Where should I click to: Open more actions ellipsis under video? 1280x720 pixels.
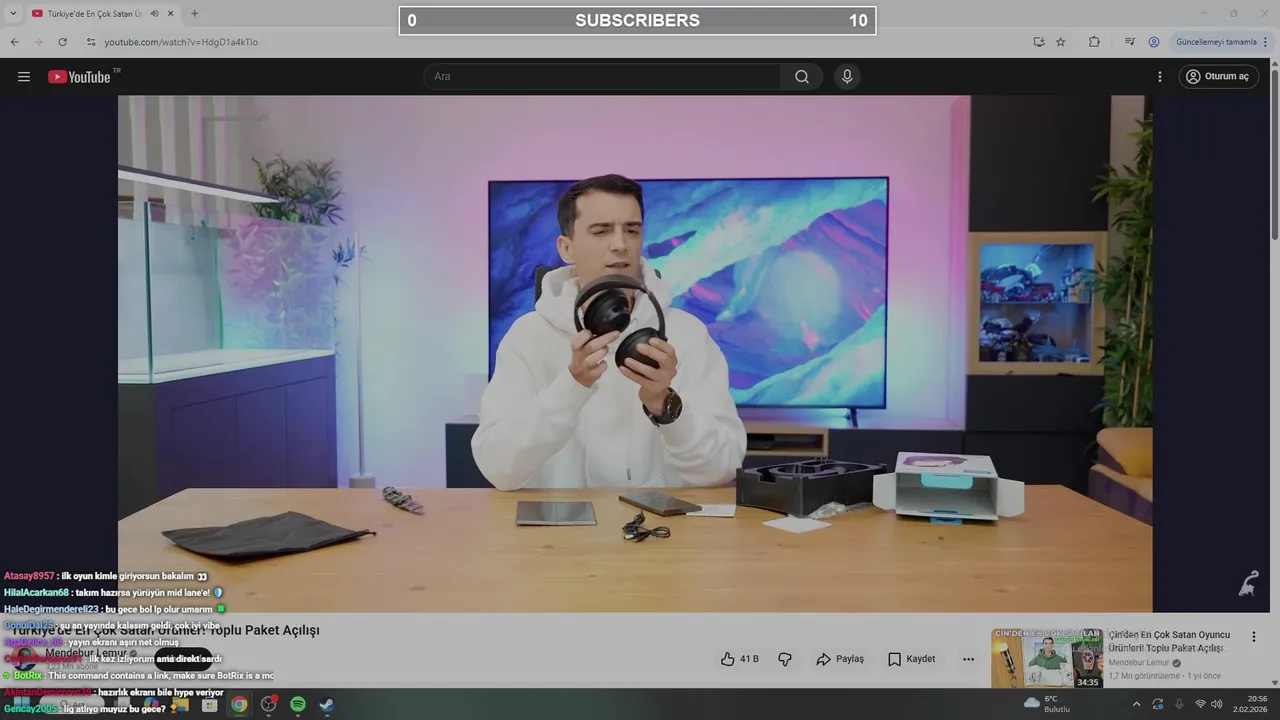(968, 659)
